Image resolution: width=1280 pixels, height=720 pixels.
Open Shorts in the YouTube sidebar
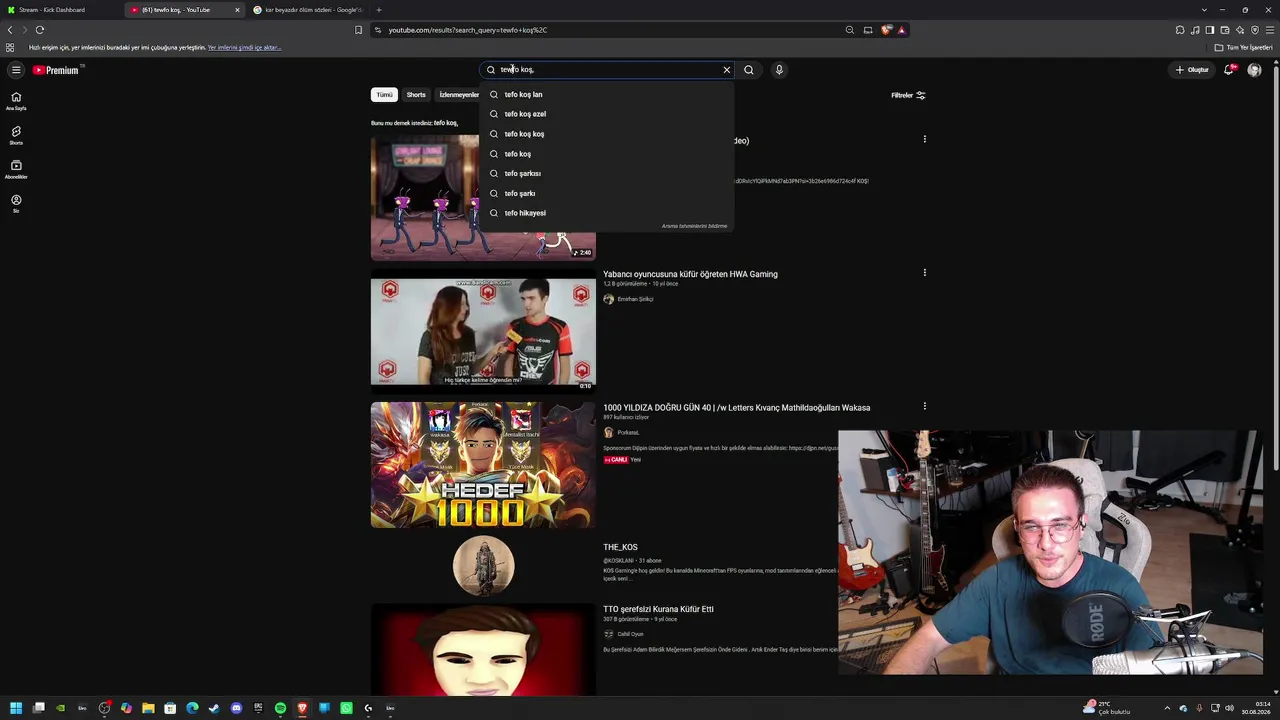point(16,135)
